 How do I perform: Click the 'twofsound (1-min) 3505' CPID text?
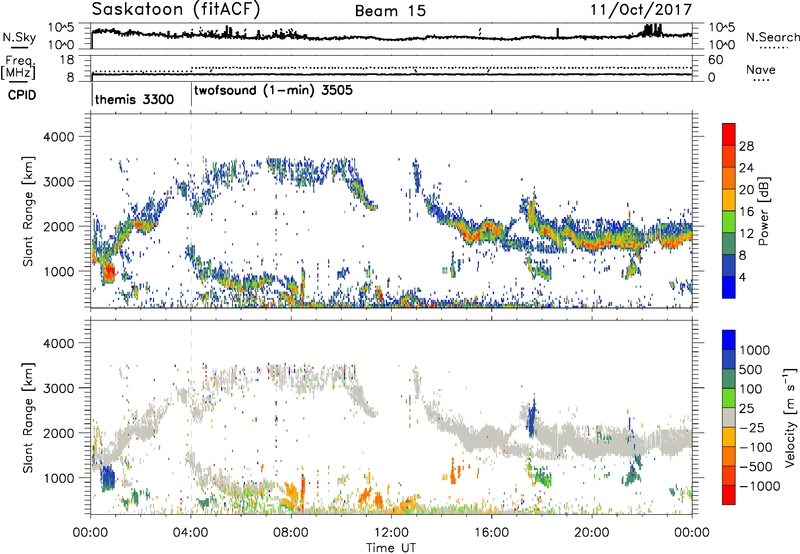tap(273, 91)
